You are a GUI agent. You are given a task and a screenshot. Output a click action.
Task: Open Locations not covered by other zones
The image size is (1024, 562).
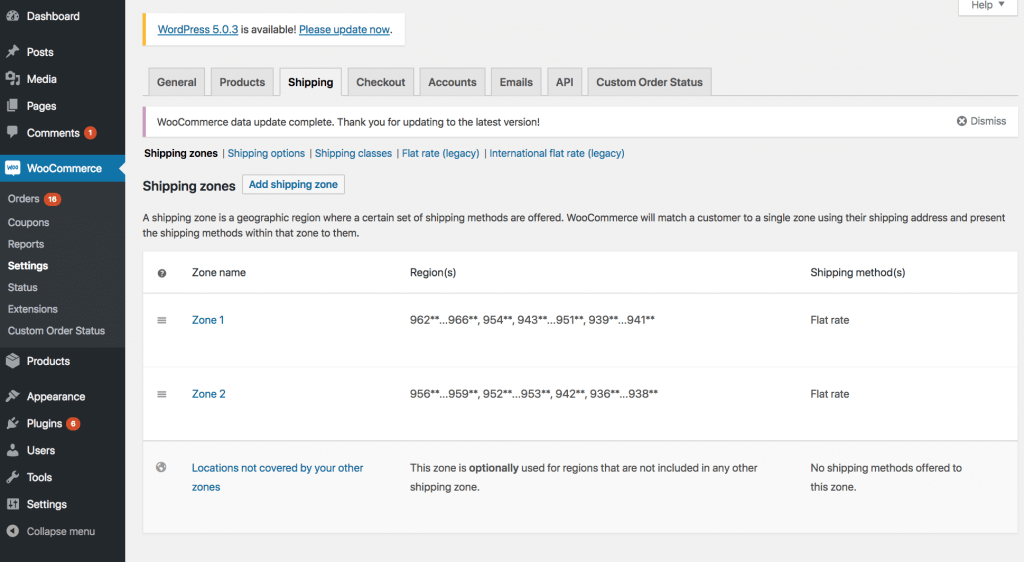[x=278, y=477]
